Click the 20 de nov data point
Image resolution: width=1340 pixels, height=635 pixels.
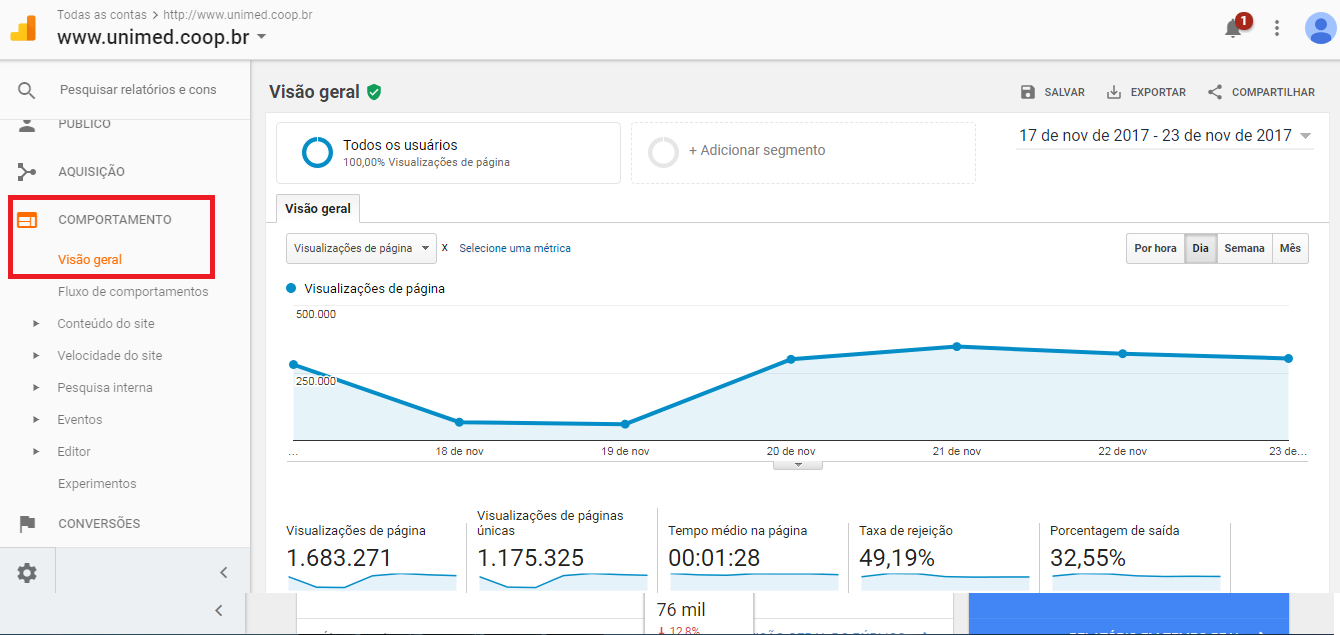(791, 359)
